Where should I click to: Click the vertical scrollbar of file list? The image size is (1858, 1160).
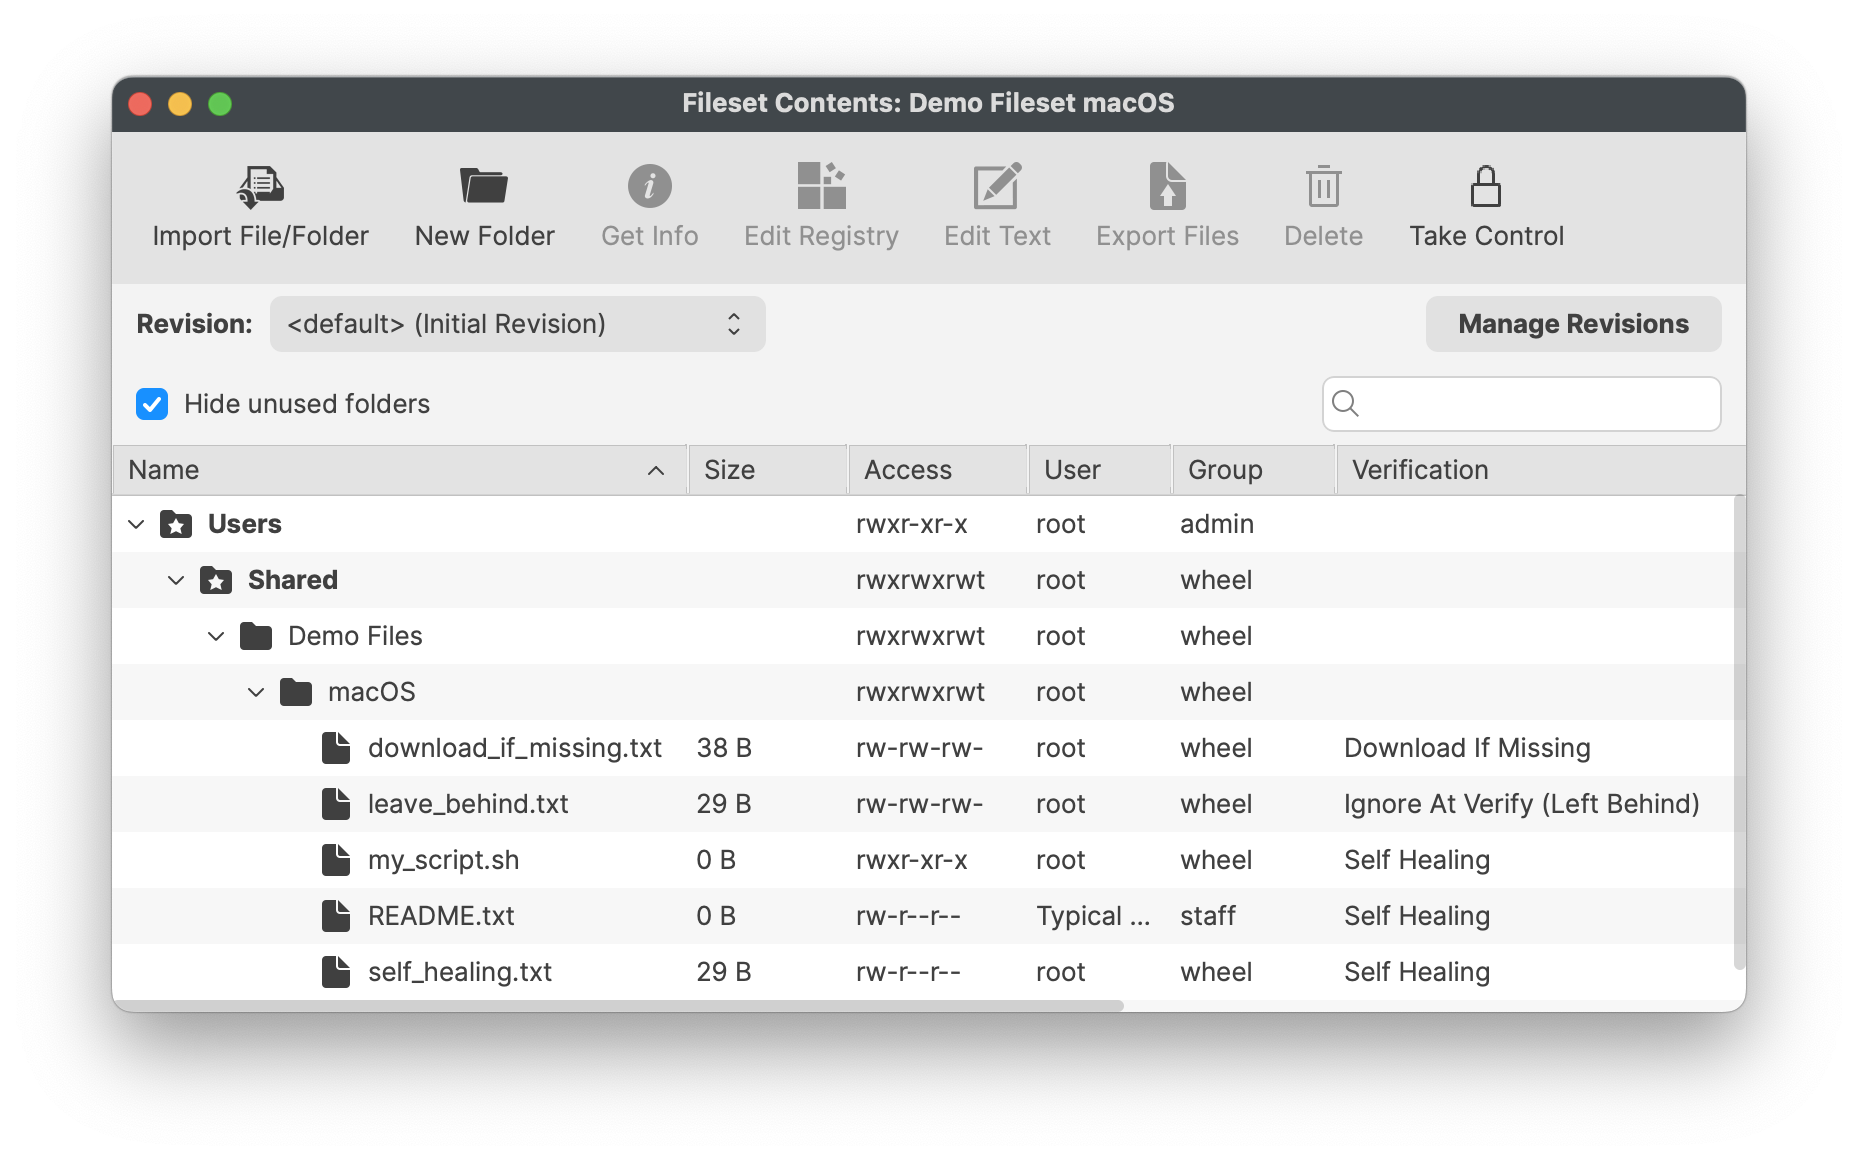coord(1739,732)
